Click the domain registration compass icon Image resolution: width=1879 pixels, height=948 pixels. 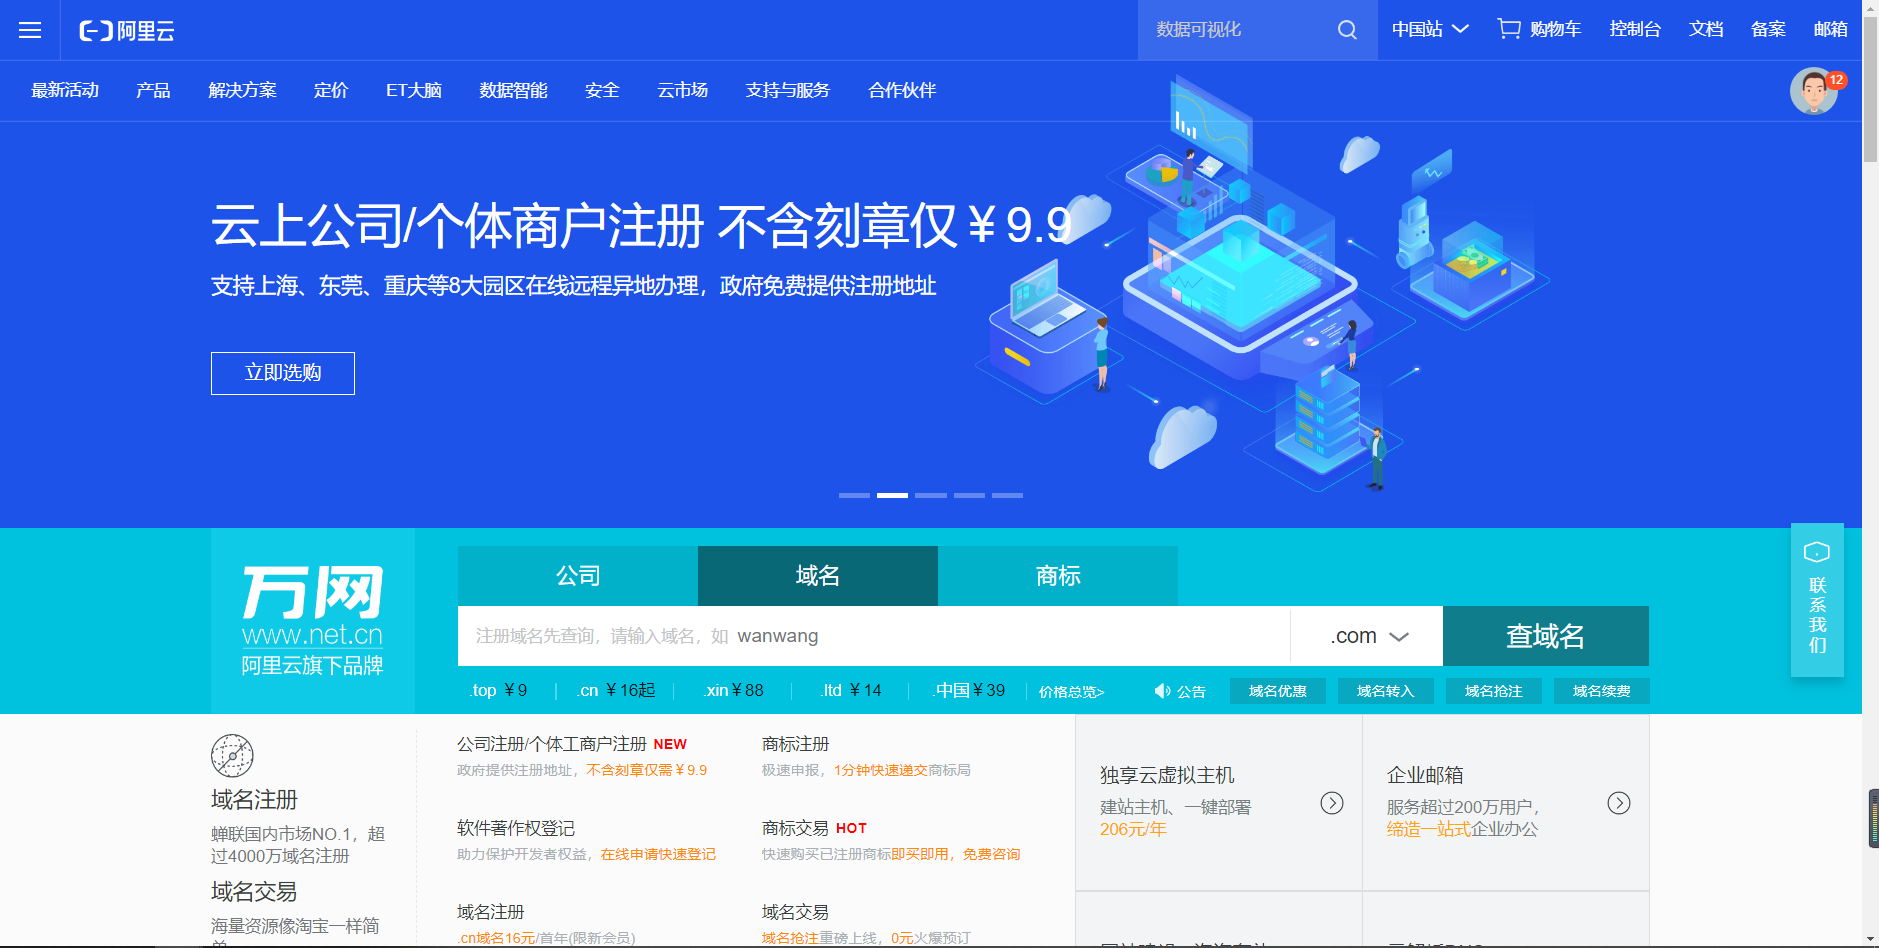tap(232, 756)
